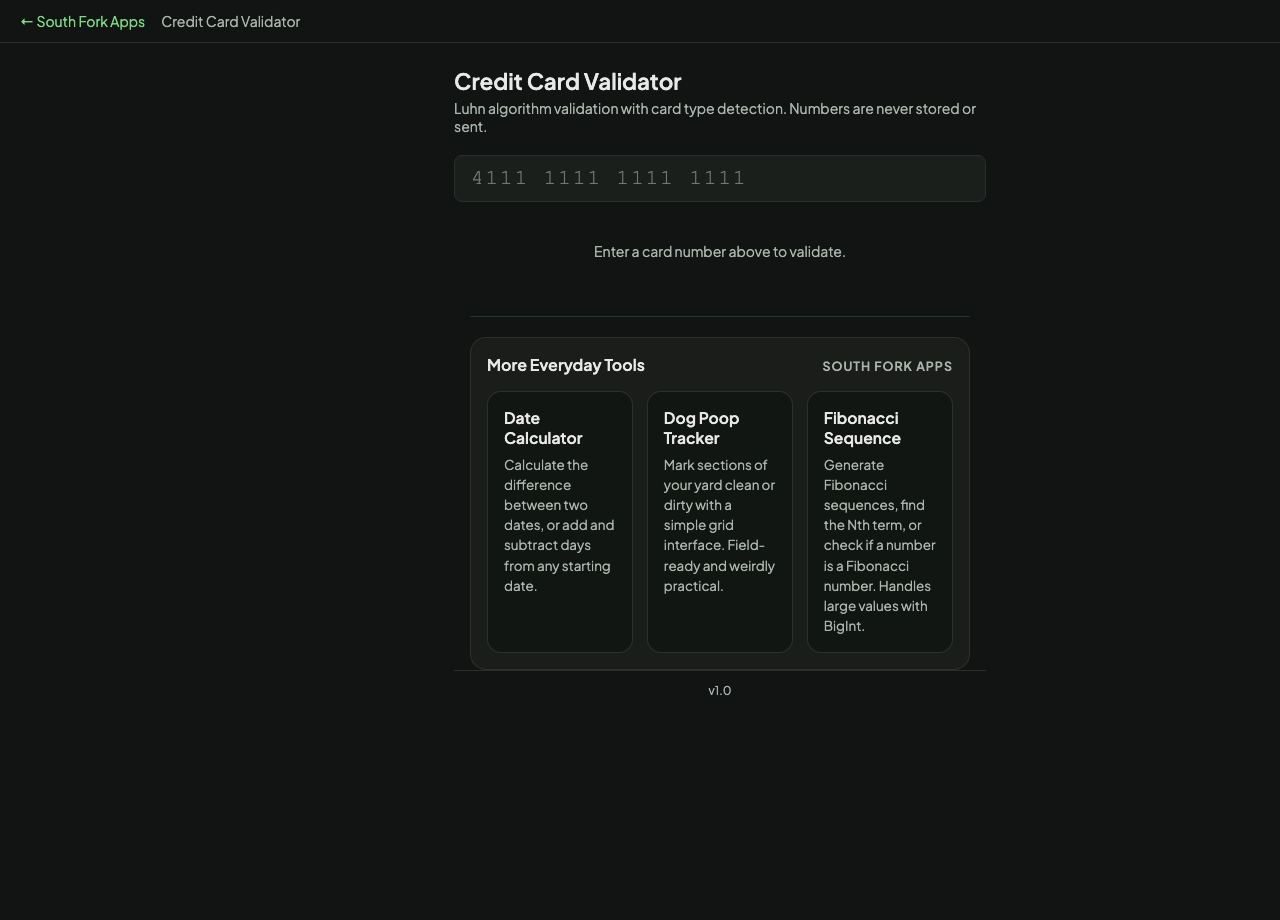Open the Date Calculator tool card

560,522
